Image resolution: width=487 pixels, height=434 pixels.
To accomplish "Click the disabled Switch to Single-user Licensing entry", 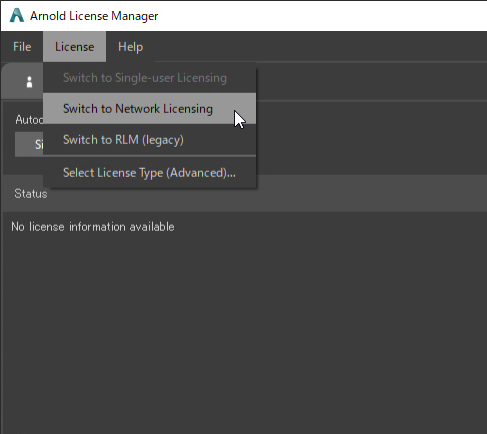I will (149, 78).
